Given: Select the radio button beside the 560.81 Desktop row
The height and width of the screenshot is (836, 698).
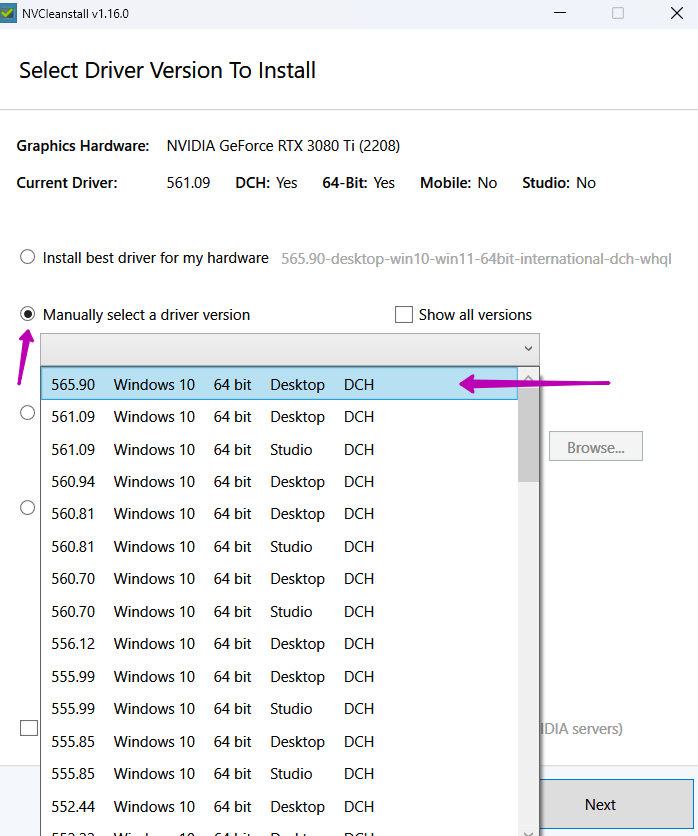Looking at the screenshot, I should 28,508.
